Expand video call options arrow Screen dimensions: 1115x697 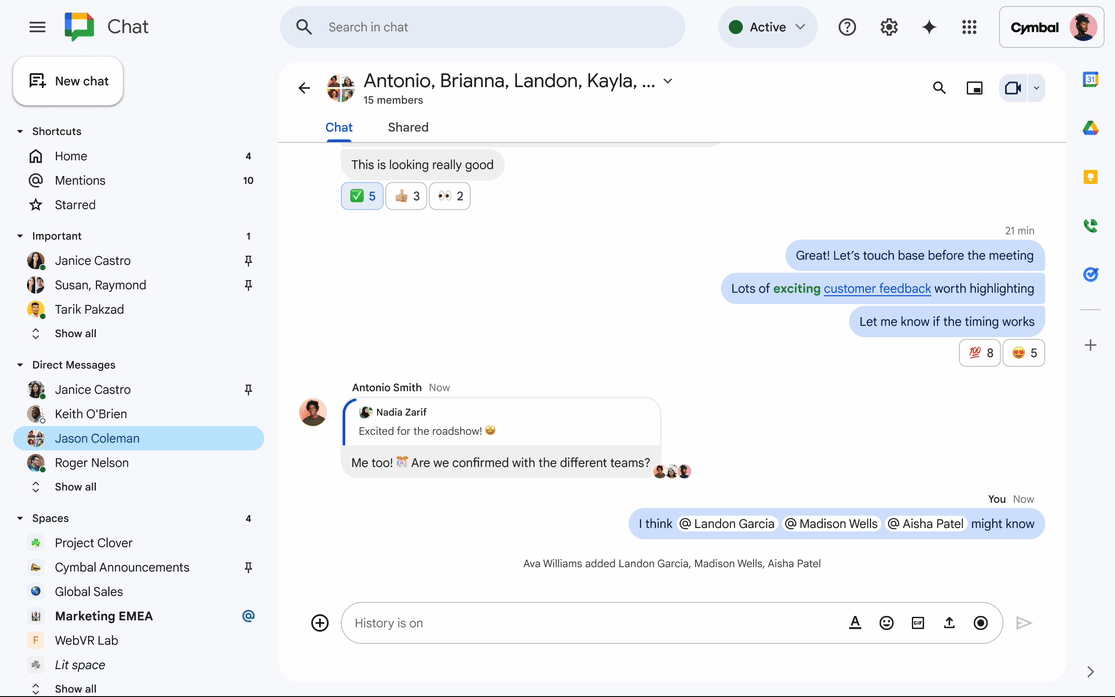click(x=1036, y=88)
